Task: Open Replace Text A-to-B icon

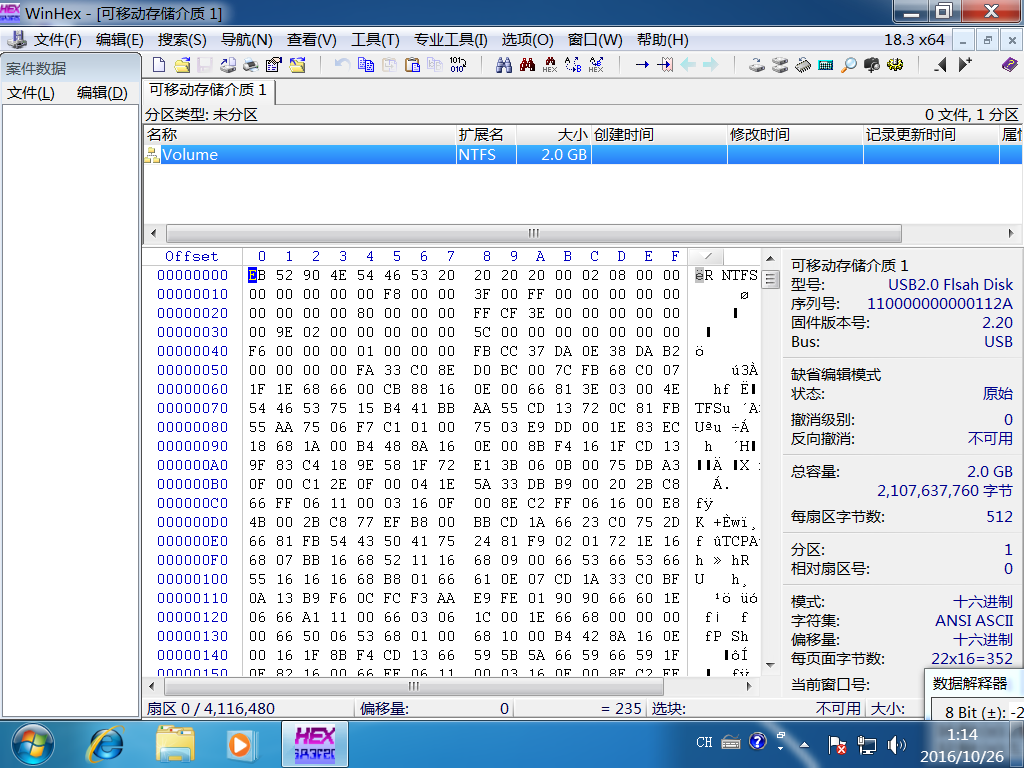Action: pos(573,64)
